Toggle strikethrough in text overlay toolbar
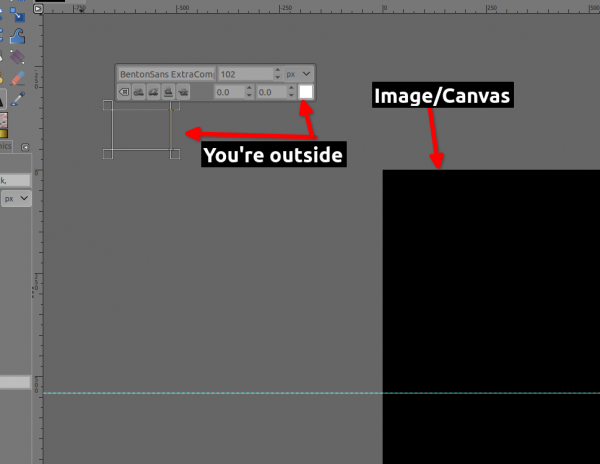 (x=183, y=92)
